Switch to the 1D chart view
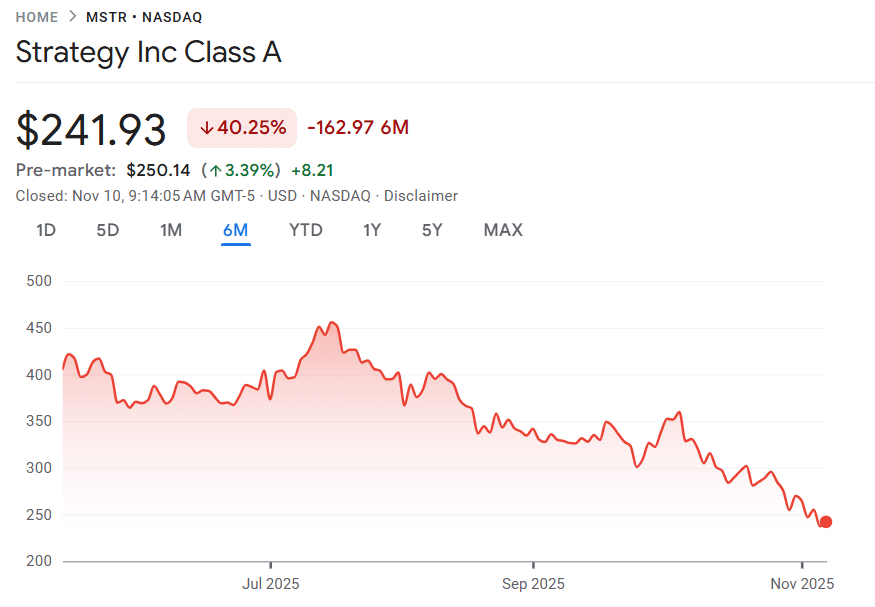Screen dimensions: 875x607 (x=45, y=230)
